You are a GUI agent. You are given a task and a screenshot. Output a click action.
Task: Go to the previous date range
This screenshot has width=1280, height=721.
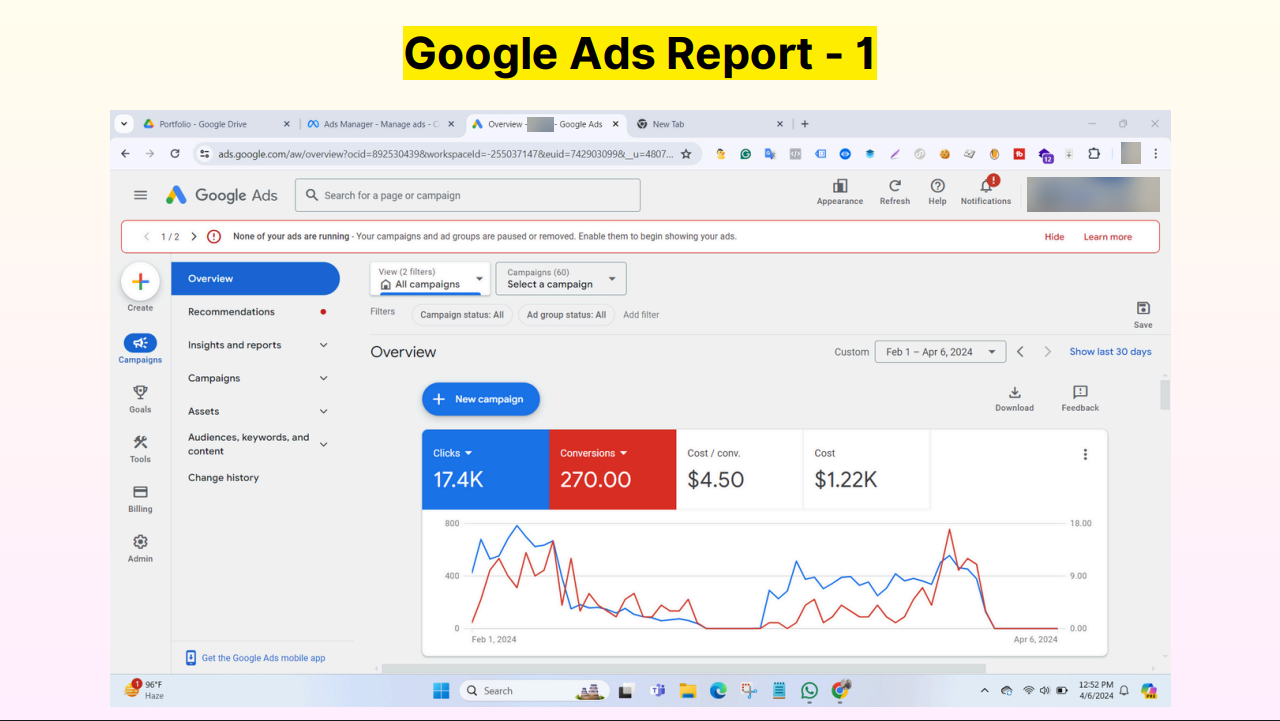tap(1020, 352)
